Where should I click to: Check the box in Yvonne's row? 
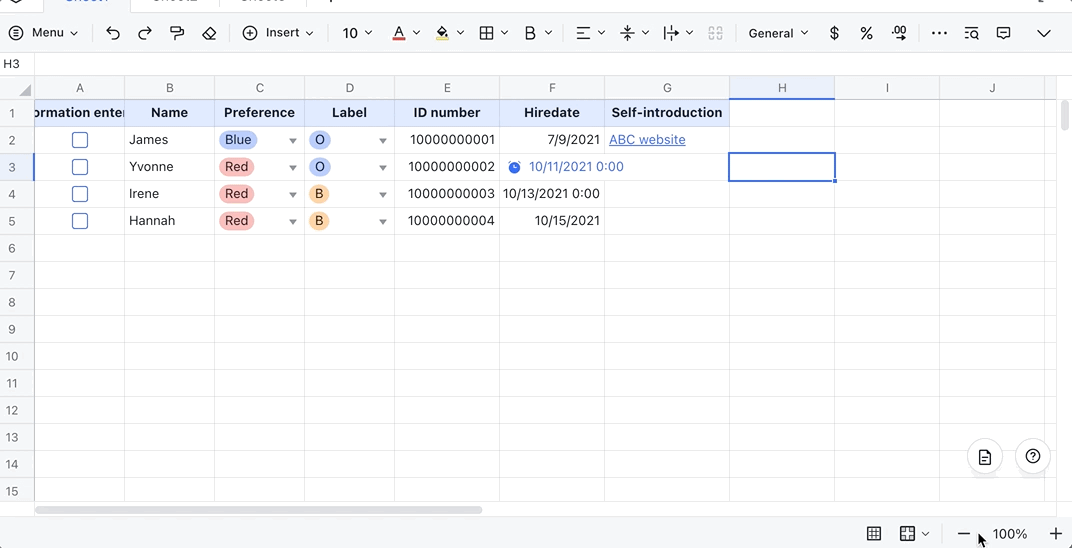point(80,167)
